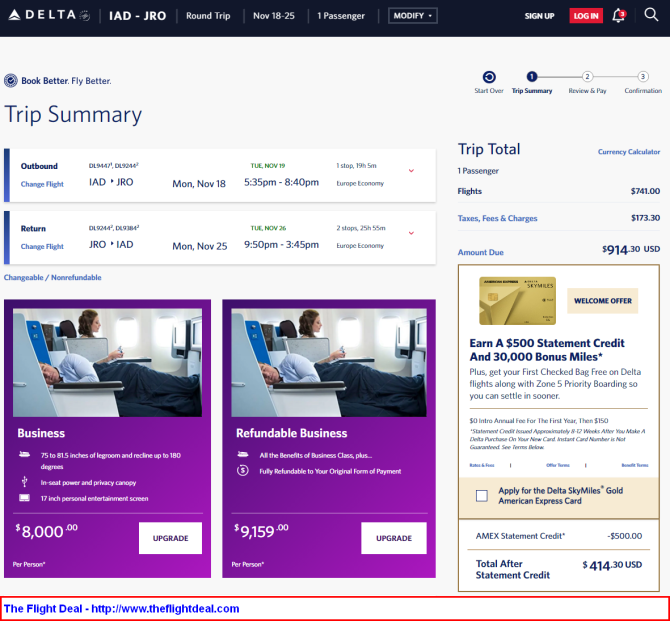Click Nov 18-25 dates in header

pyautogui.click(x=273, y=16)
